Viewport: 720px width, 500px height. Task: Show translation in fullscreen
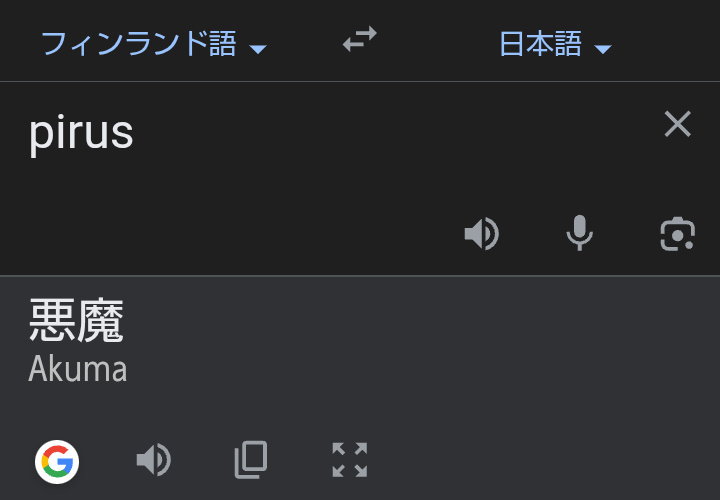pyautogui.click(x=349, y=460)
